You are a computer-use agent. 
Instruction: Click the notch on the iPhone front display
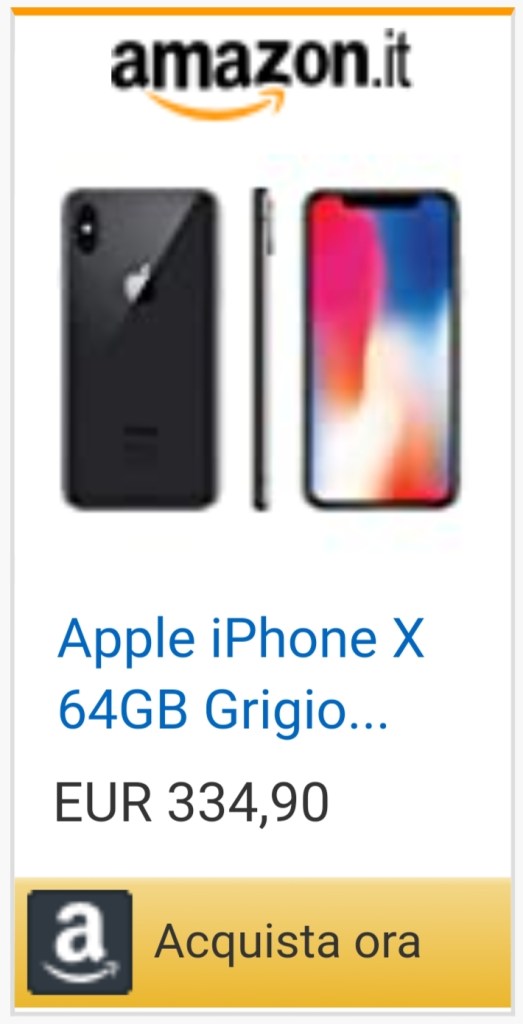[381, 201]
